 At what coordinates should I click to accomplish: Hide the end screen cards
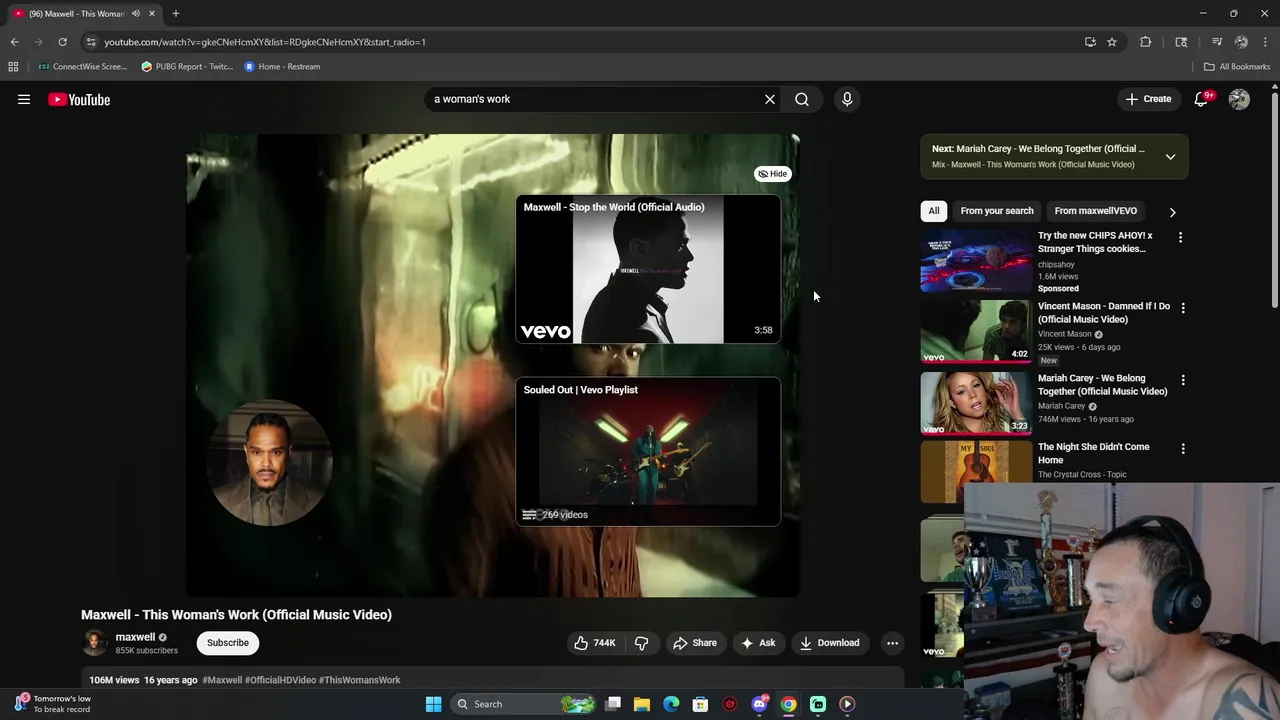tap(772, 174)
